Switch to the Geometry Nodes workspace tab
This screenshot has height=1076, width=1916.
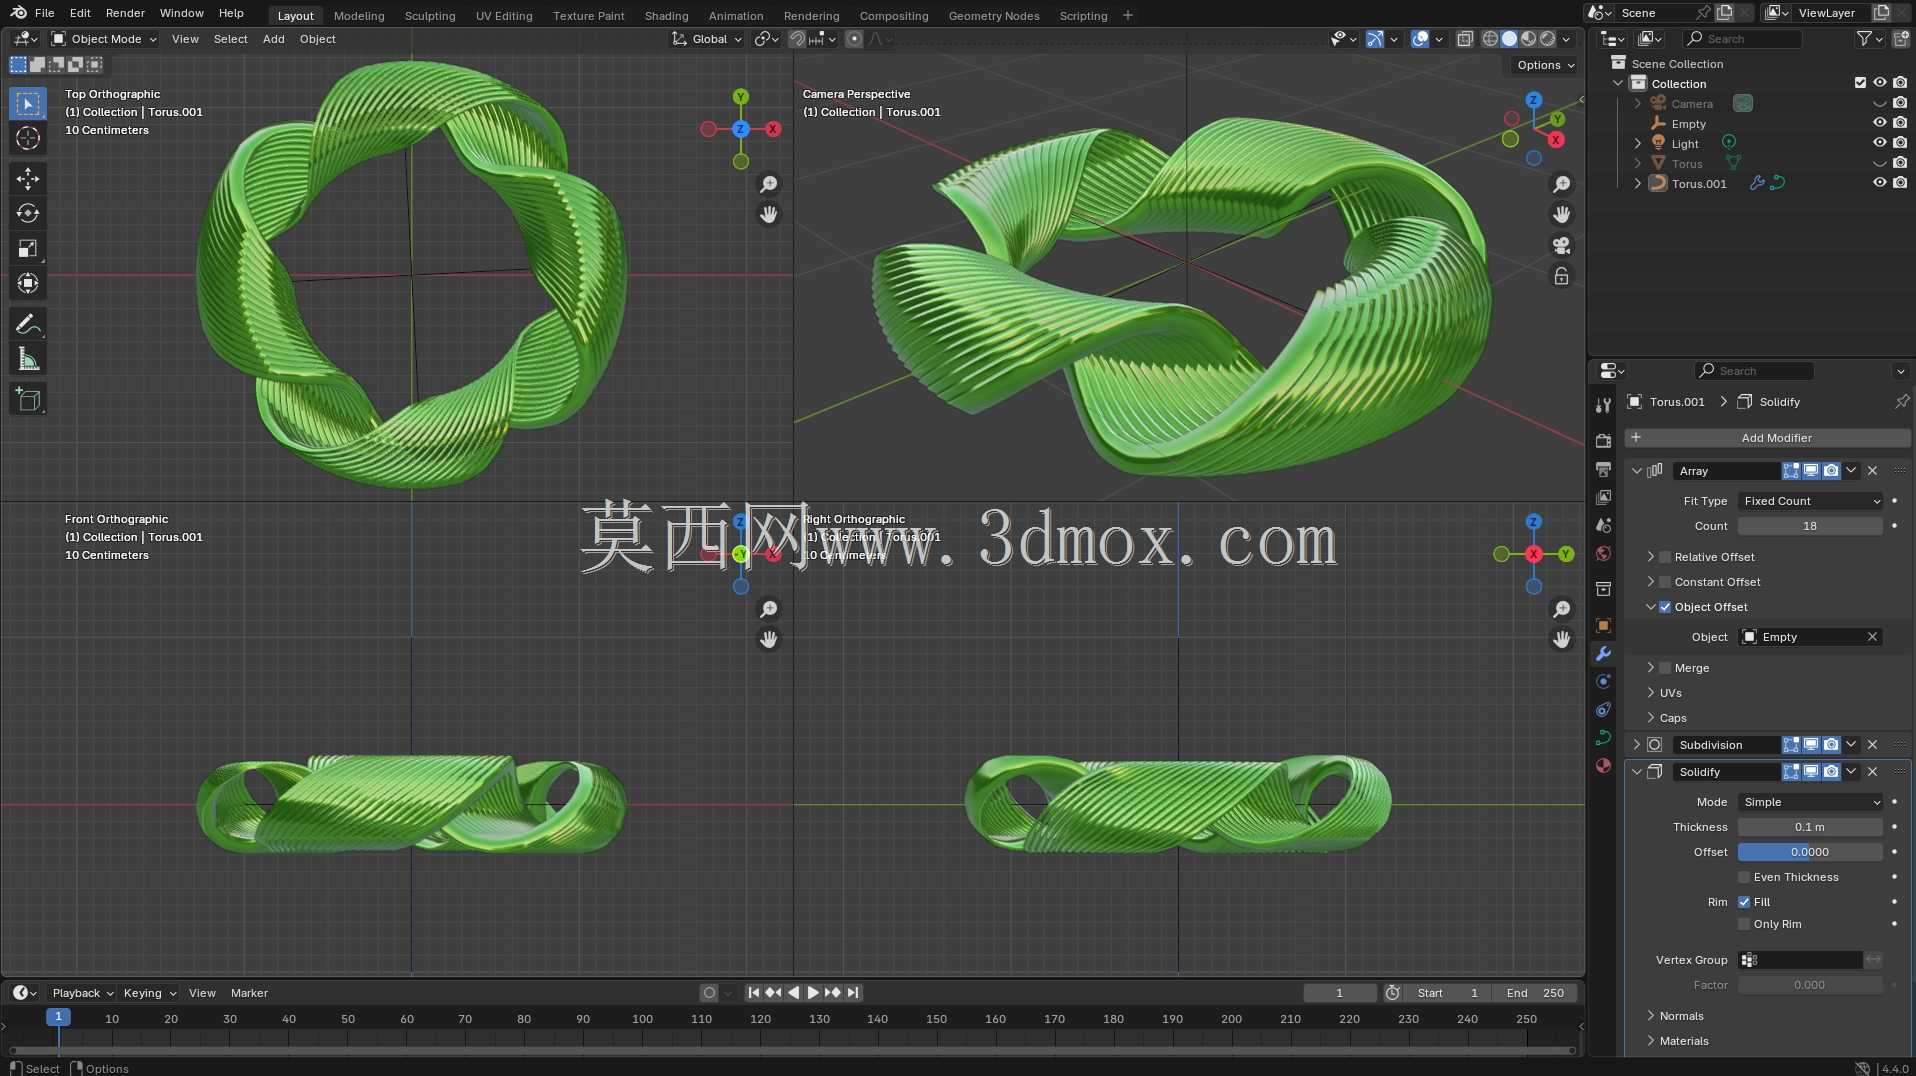pos(994,15)
